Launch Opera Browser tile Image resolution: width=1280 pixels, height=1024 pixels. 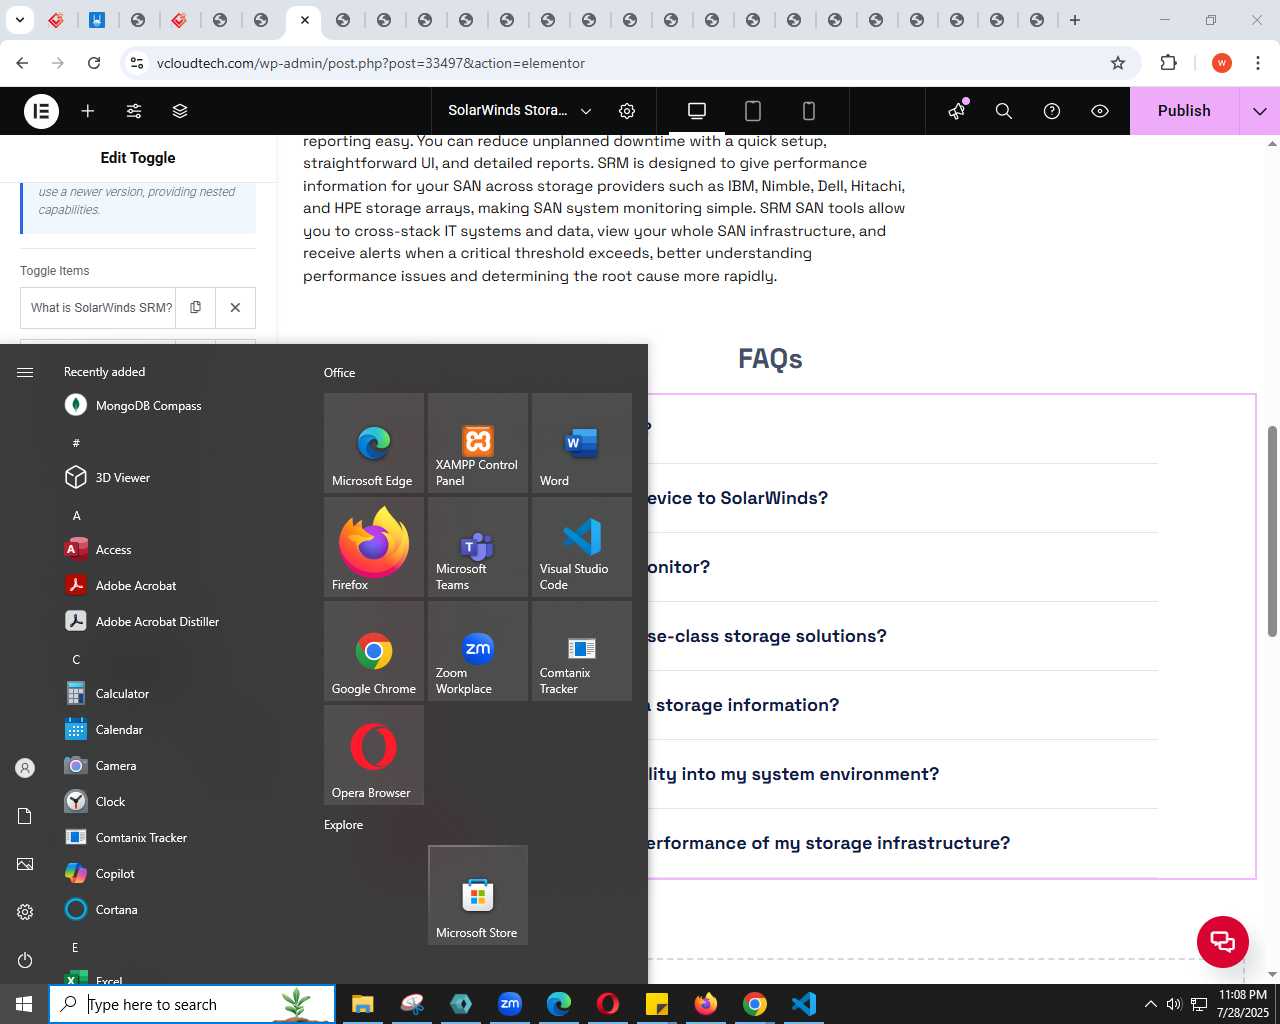(x=374, y=755)
